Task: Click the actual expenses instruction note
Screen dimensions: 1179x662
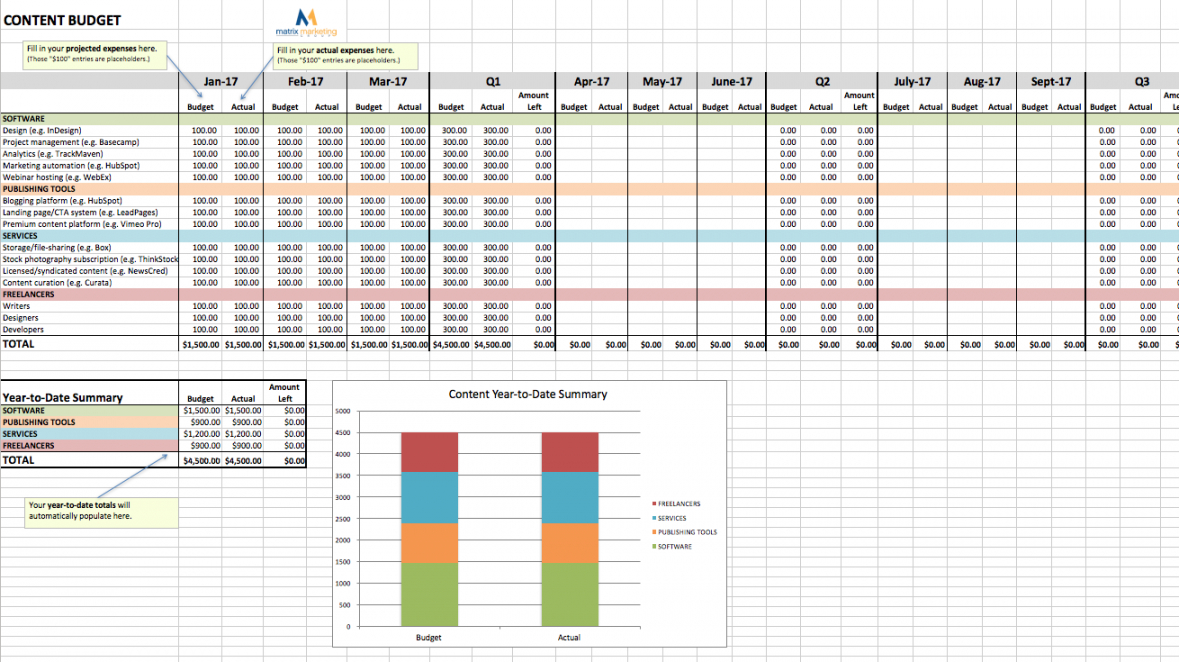Action: pos(345,55)
